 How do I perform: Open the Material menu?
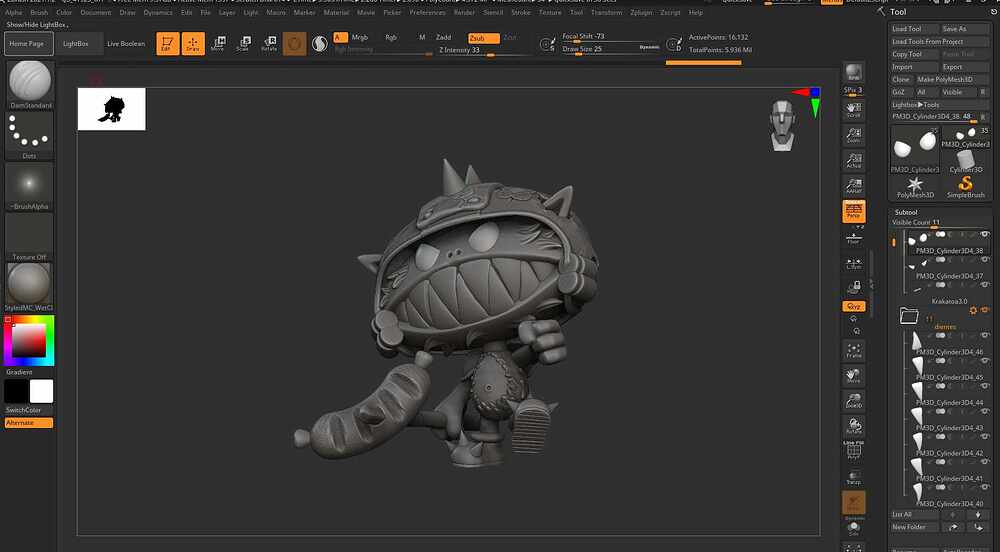tap(336, 12)
